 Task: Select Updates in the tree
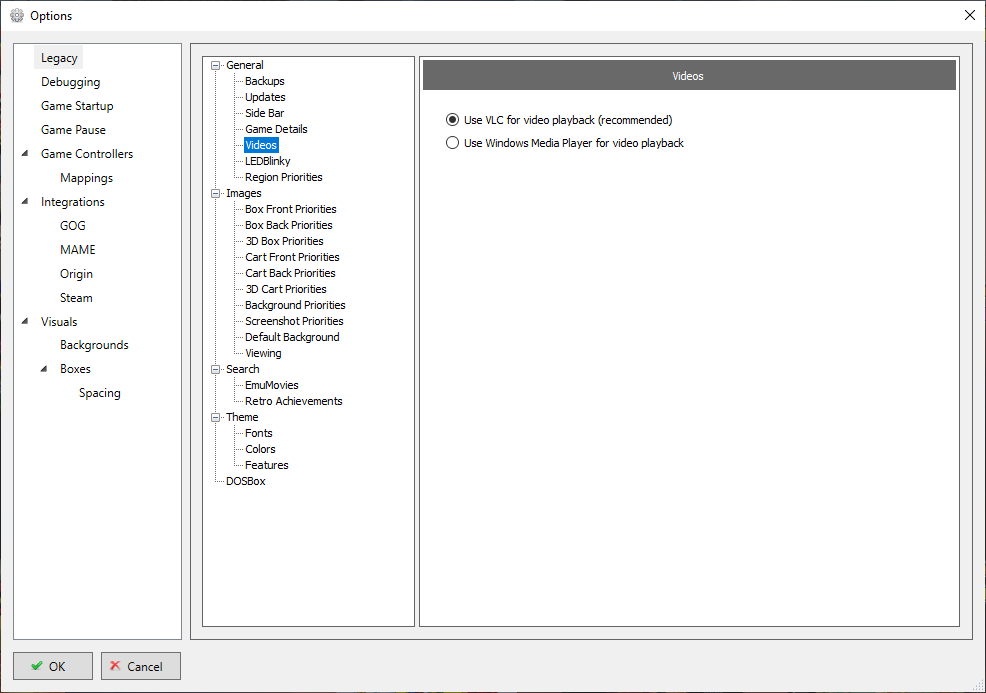tap(265, 97)
